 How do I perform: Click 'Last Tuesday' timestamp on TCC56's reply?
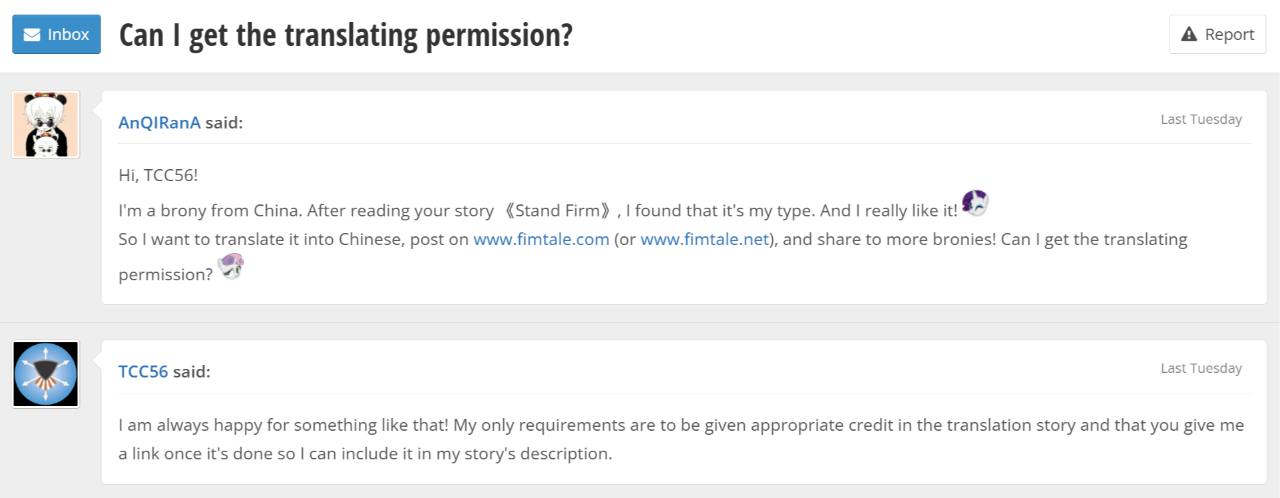point(1200,368)
